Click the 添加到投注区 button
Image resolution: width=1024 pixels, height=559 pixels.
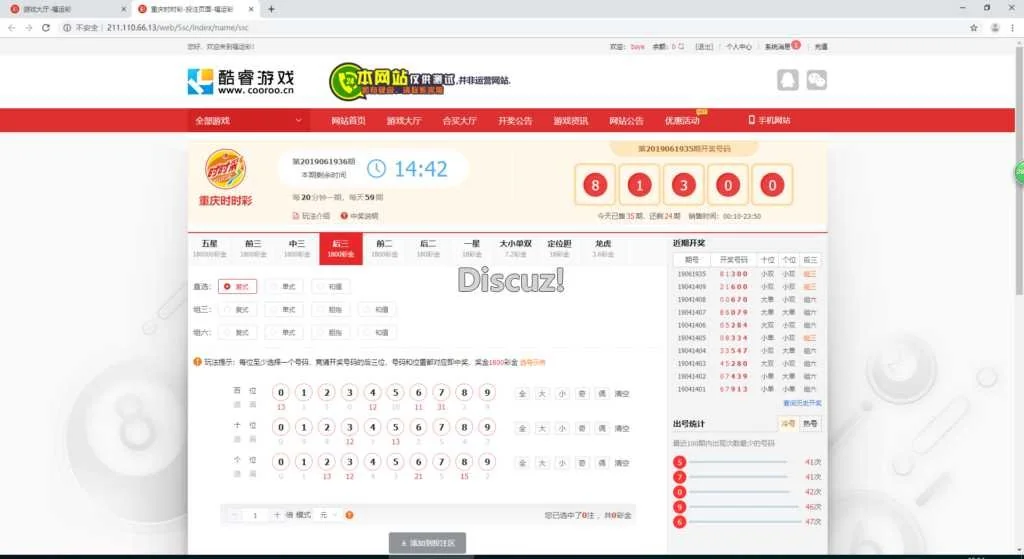tap(427, 543)
